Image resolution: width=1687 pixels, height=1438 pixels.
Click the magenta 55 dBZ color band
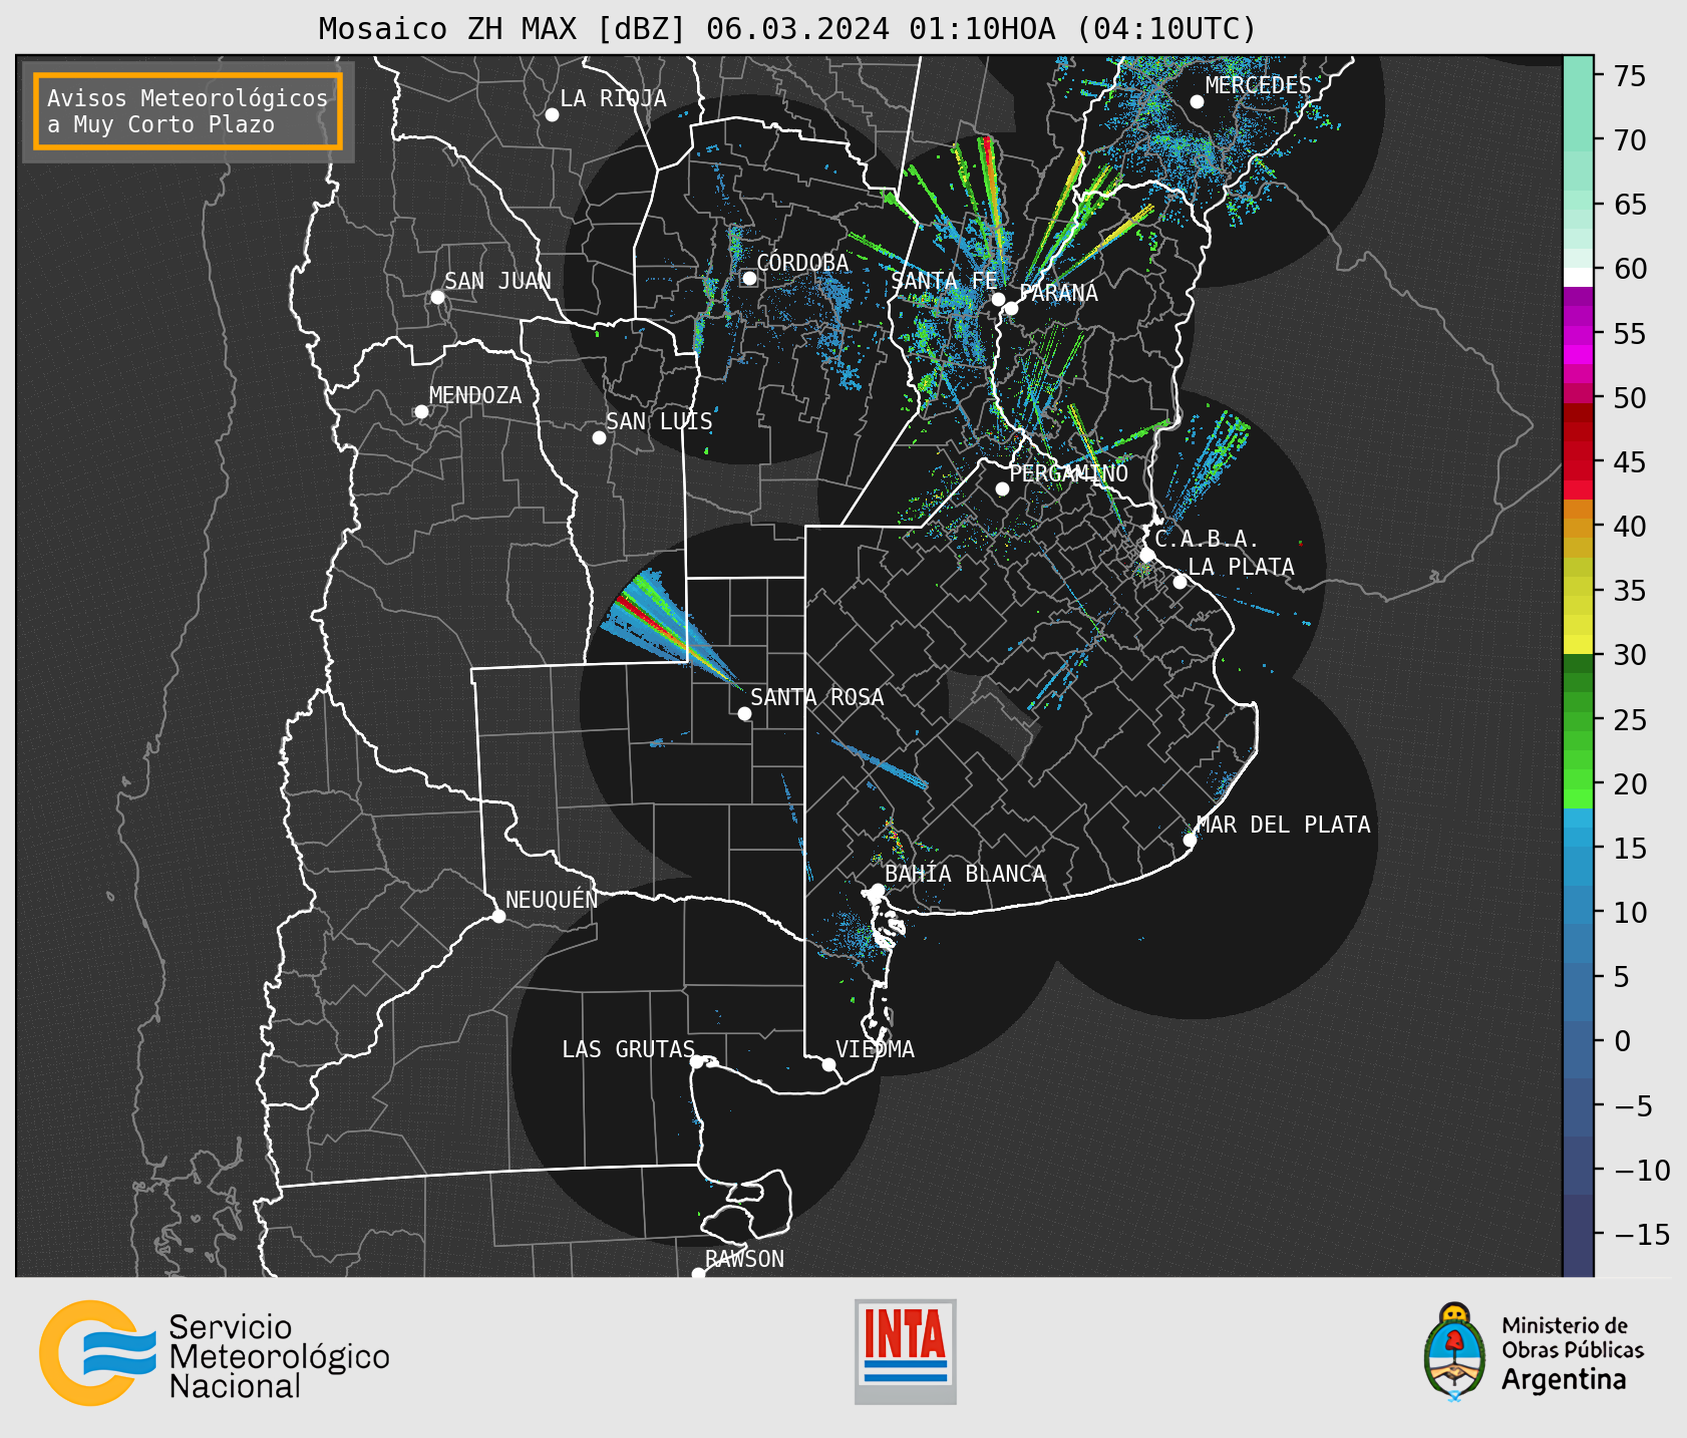(1578, 333)
